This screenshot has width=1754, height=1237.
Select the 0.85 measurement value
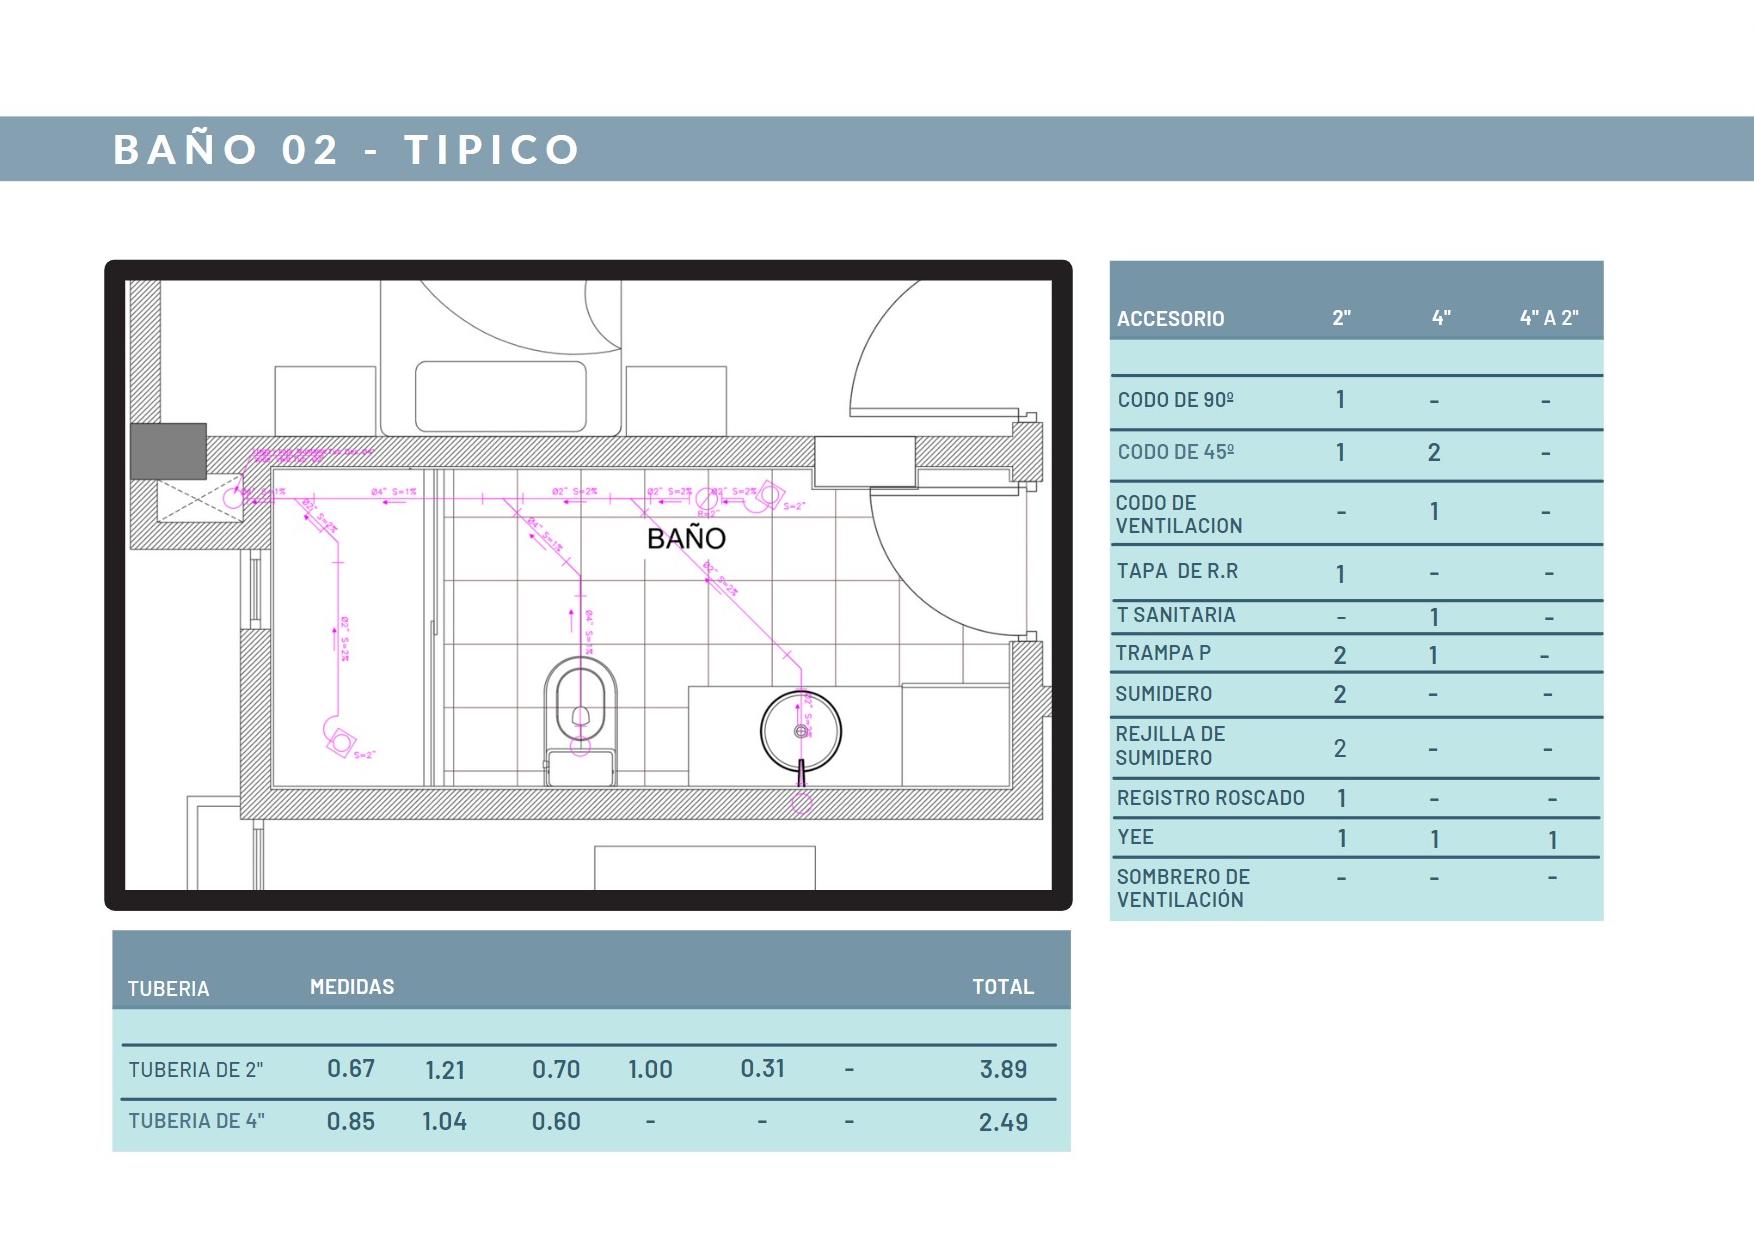pos(351,1122)
